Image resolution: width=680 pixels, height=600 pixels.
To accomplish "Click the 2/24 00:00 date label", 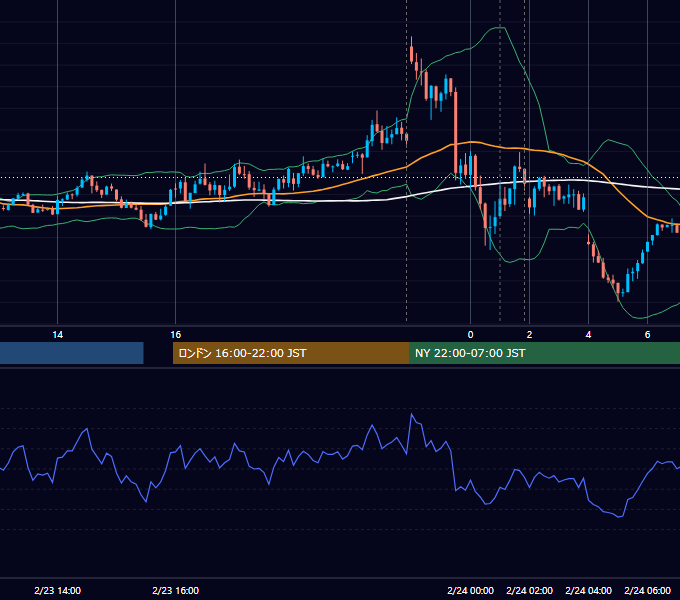I will tap(471, 590).
